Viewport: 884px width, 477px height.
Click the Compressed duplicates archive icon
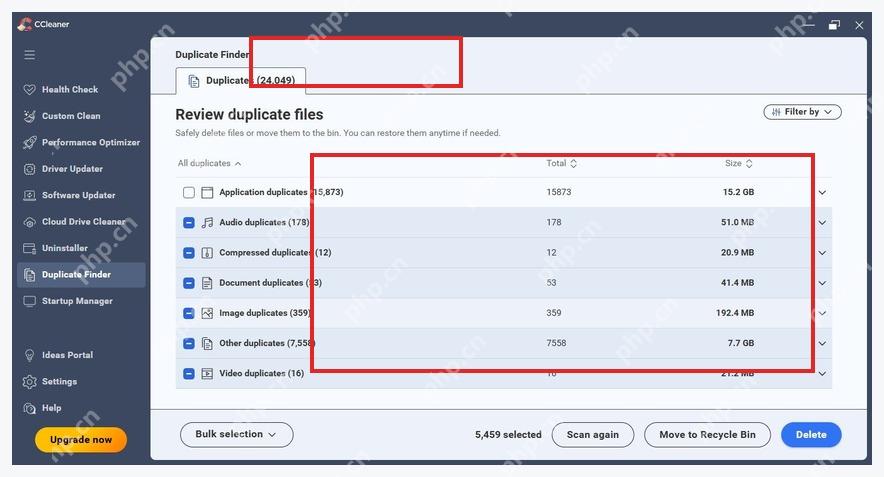tap(207, 253)
